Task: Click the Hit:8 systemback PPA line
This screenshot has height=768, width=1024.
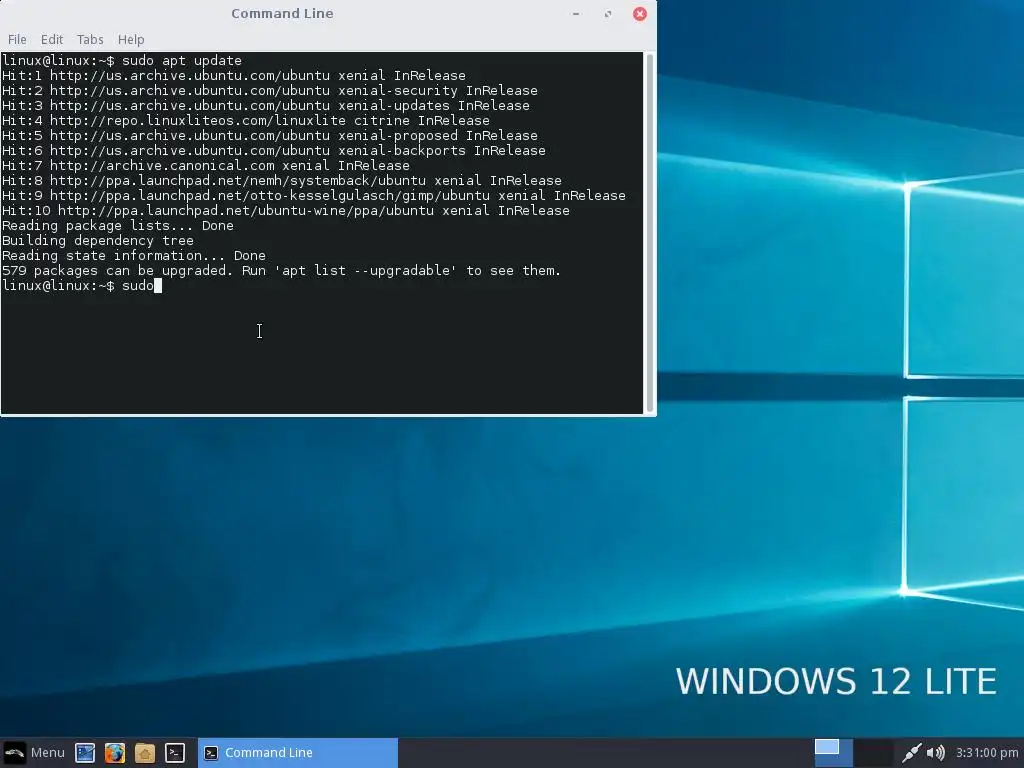Action: click(x=281, y=181)
